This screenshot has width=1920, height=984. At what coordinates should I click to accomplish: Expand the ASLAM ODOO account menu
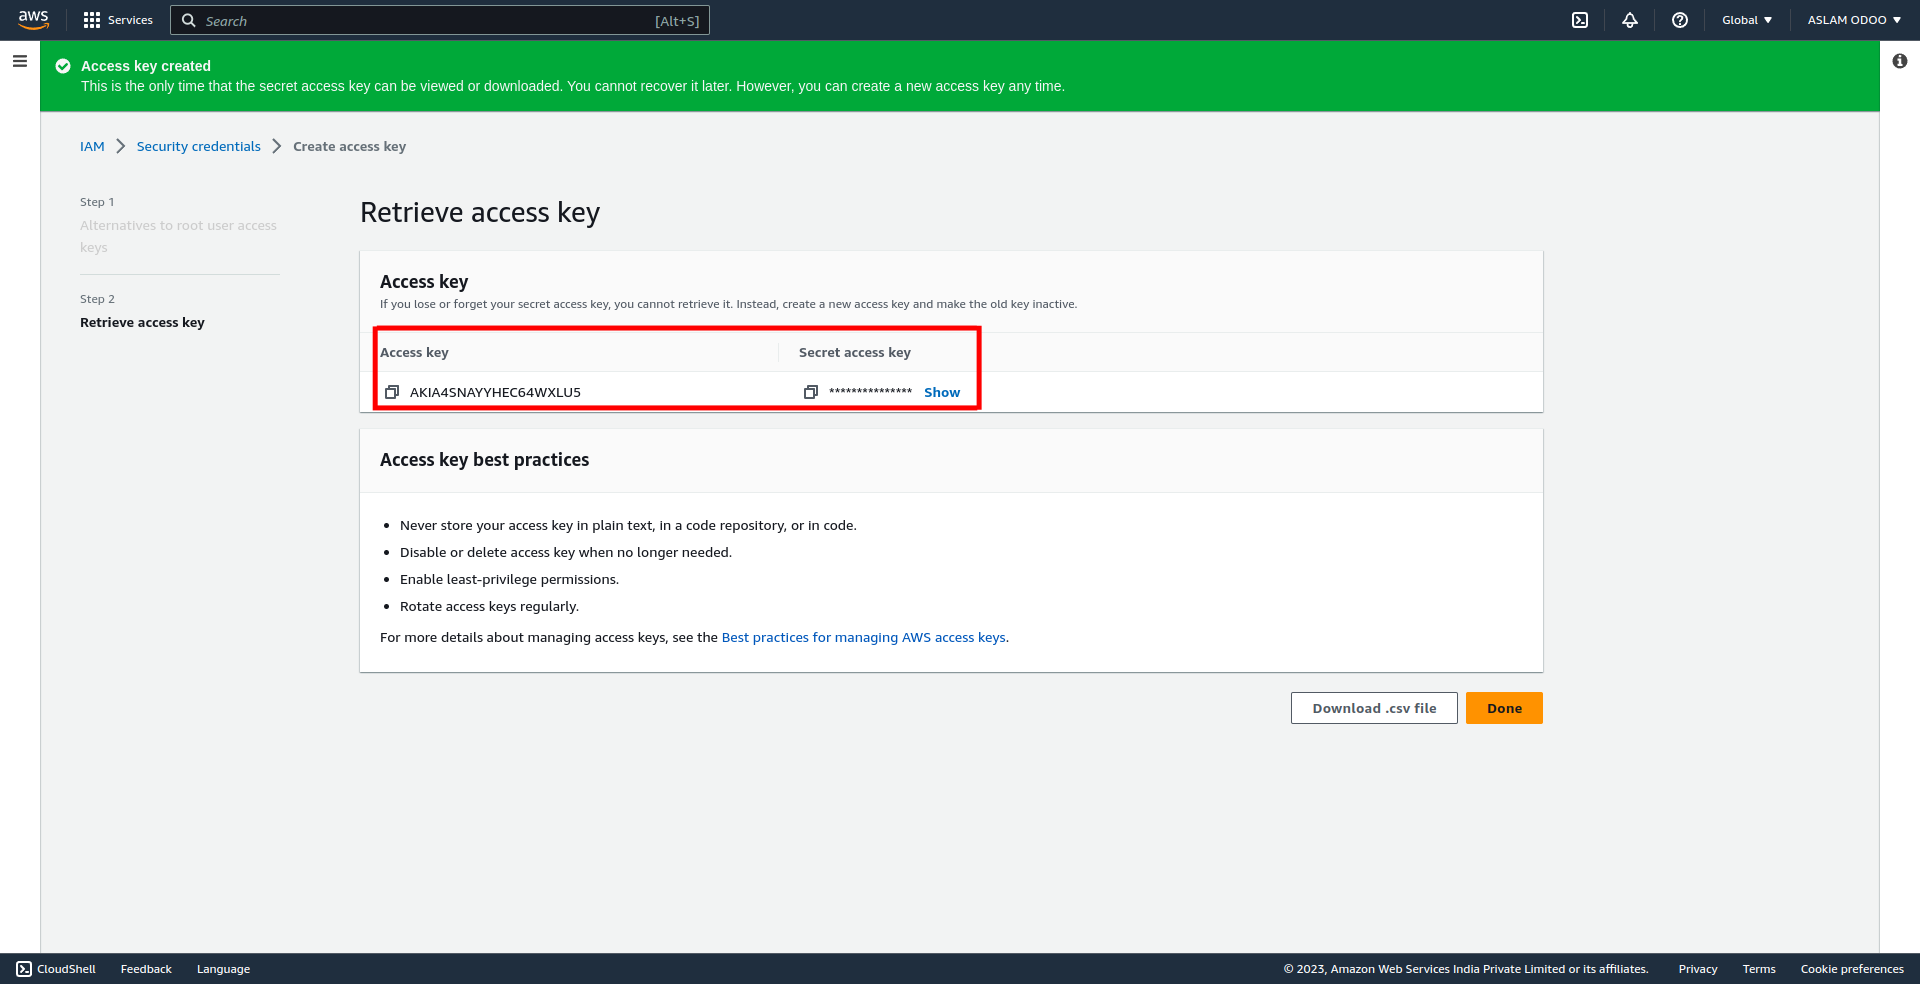1854,20
